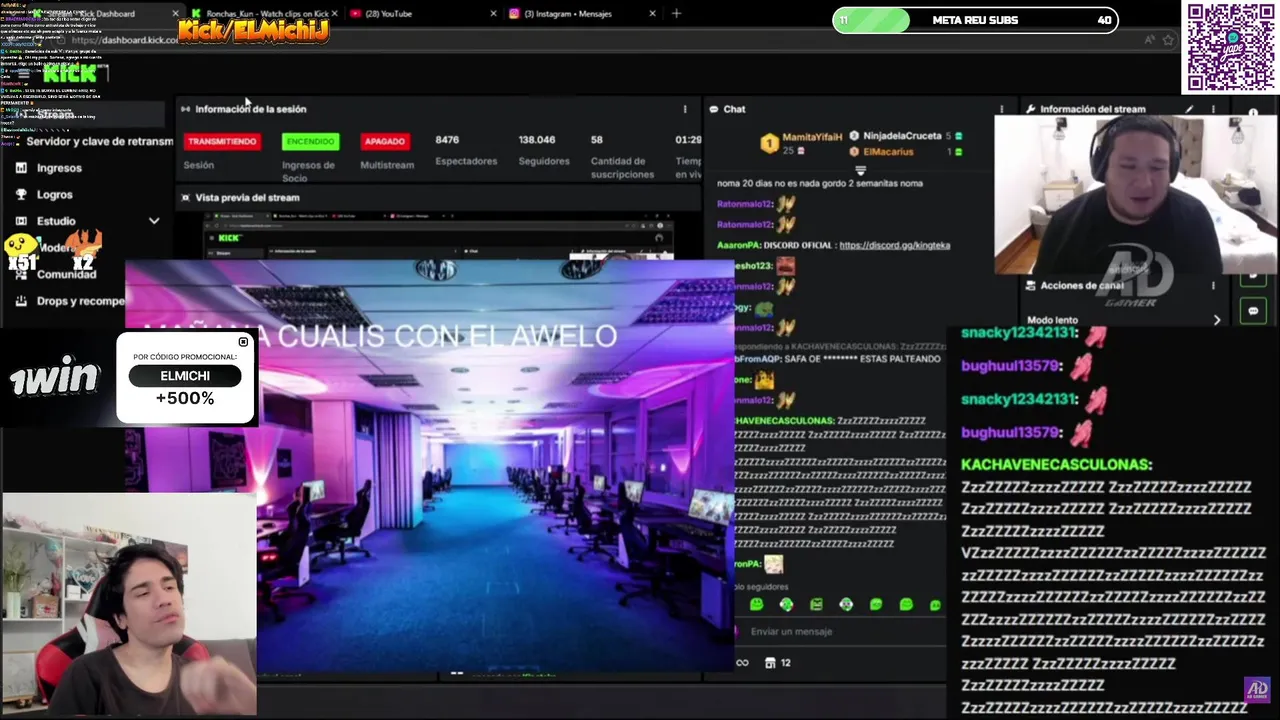Screen dimensions: 1280x720
Task: Open the Acciones de canal options menu
Action: click(1213, 286)
